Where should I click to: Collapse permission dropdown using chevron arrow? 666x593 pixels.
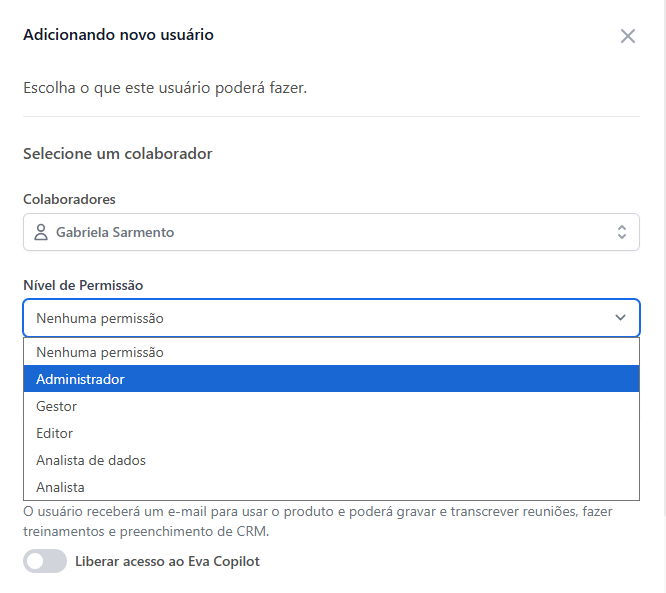click(621, 318)
